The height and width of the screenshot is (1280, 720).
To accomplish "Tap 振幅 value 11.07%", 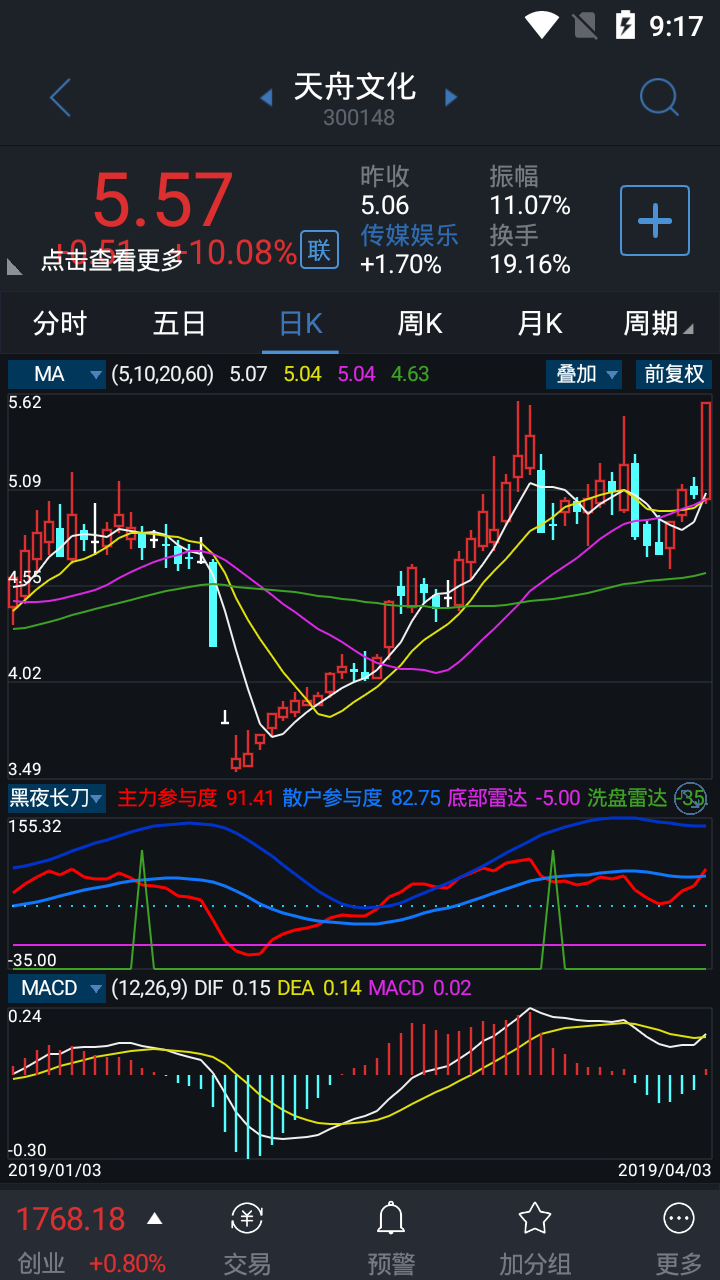I will pos(530,206).
